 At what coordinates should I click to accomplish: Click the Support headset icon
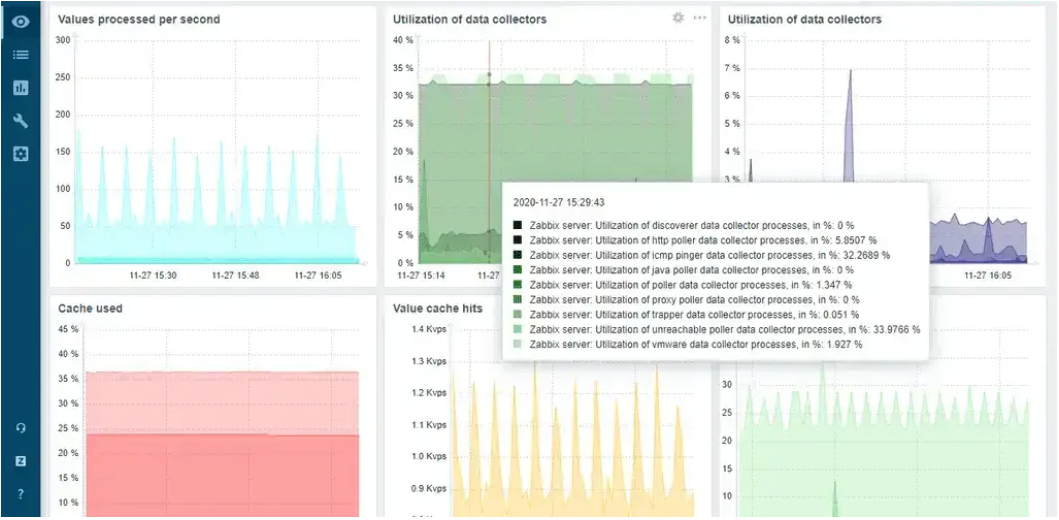click(x=20, y=428)
